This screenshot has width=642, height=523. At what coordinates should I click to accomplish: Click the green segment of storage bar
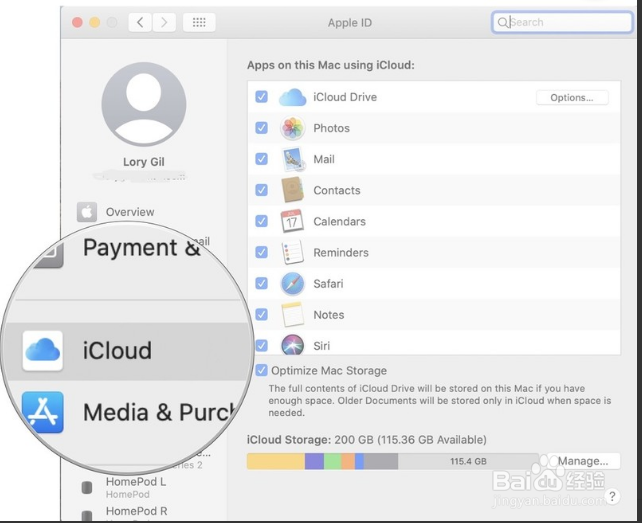332,461
